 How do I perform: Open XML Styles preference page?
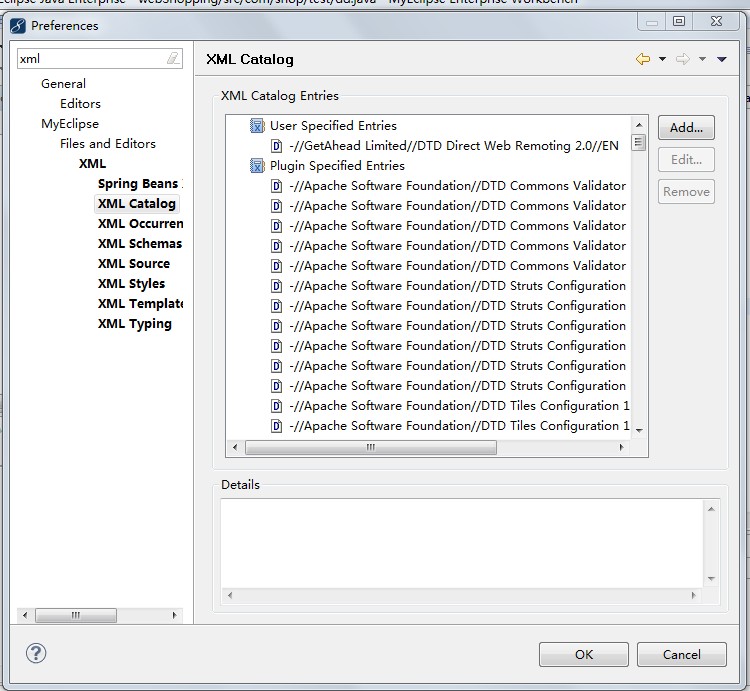(132, 284)
